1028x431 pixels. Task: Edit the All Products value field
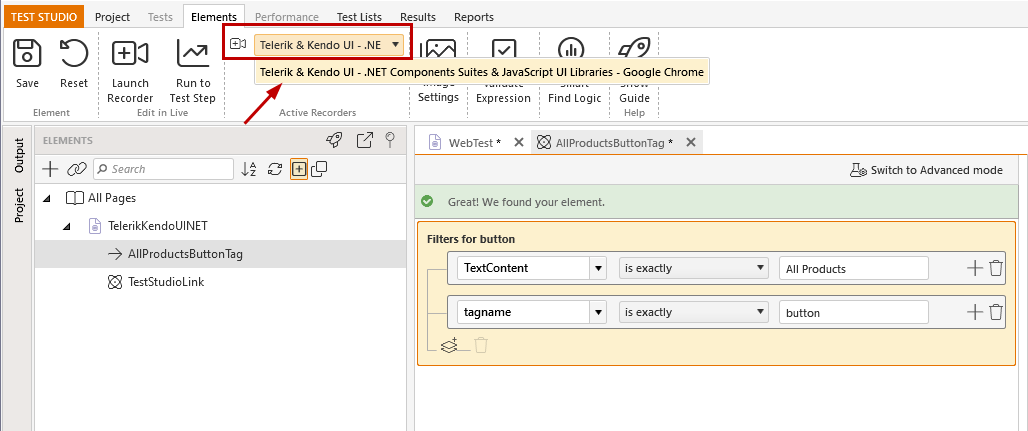[x=854, y=268]
